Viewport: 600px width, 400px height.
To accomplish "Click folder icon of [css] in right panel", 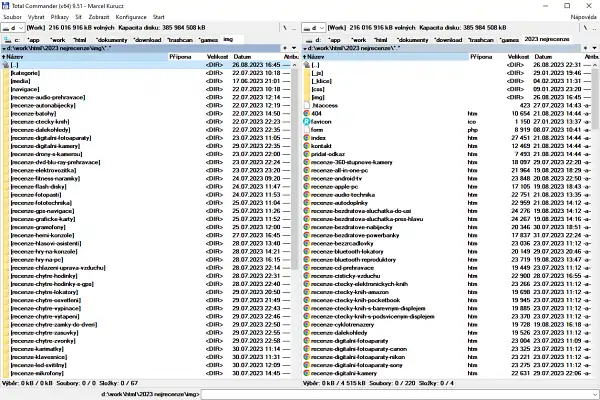I will 306,89.
